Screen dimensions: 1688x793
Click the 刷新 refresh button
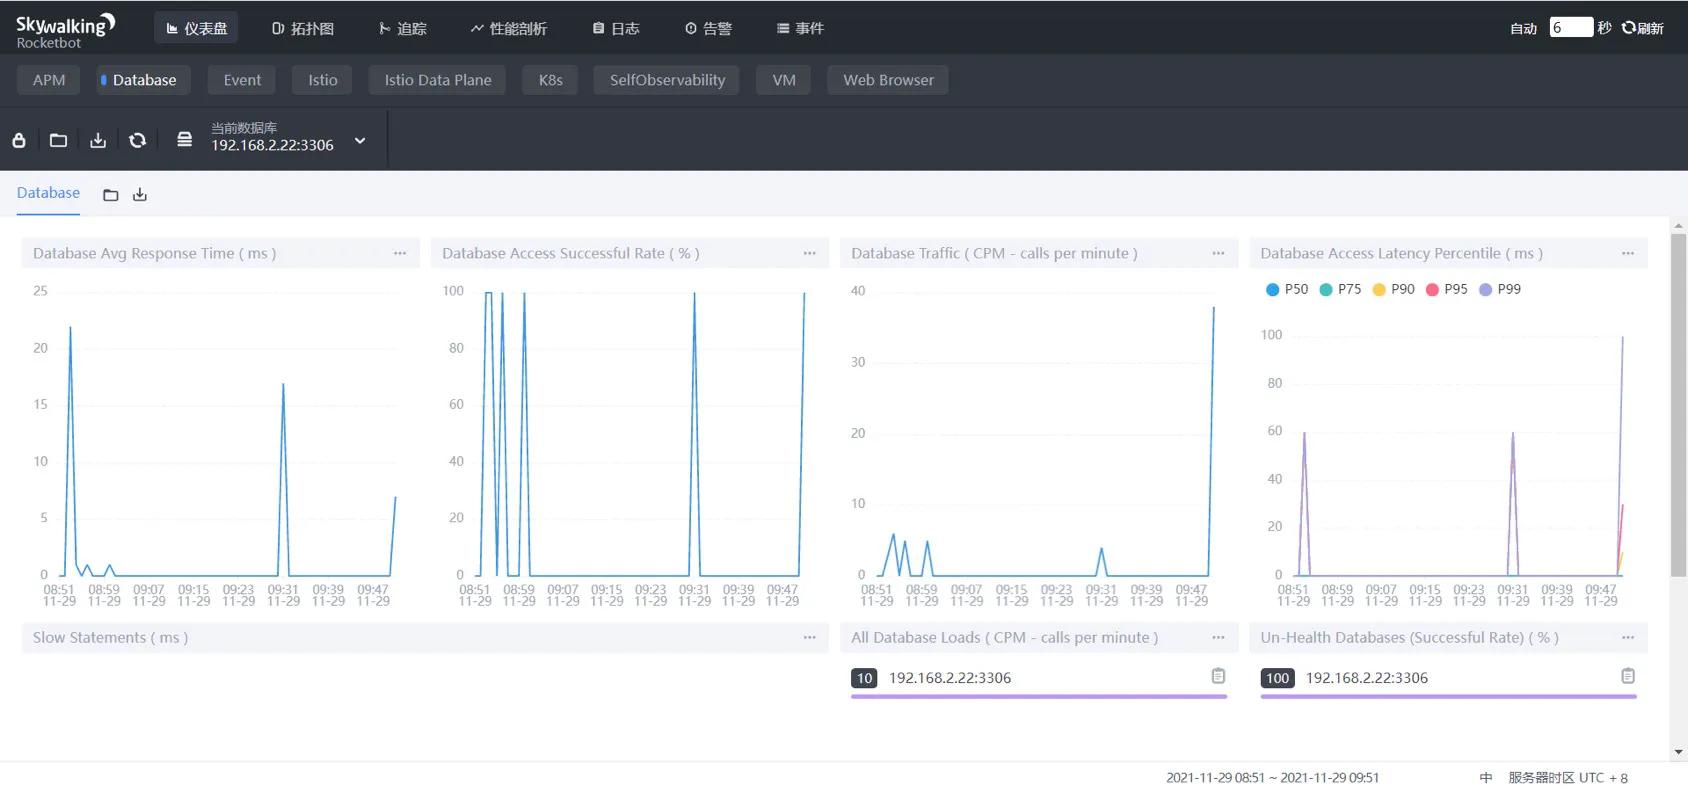pos(1642,29)
